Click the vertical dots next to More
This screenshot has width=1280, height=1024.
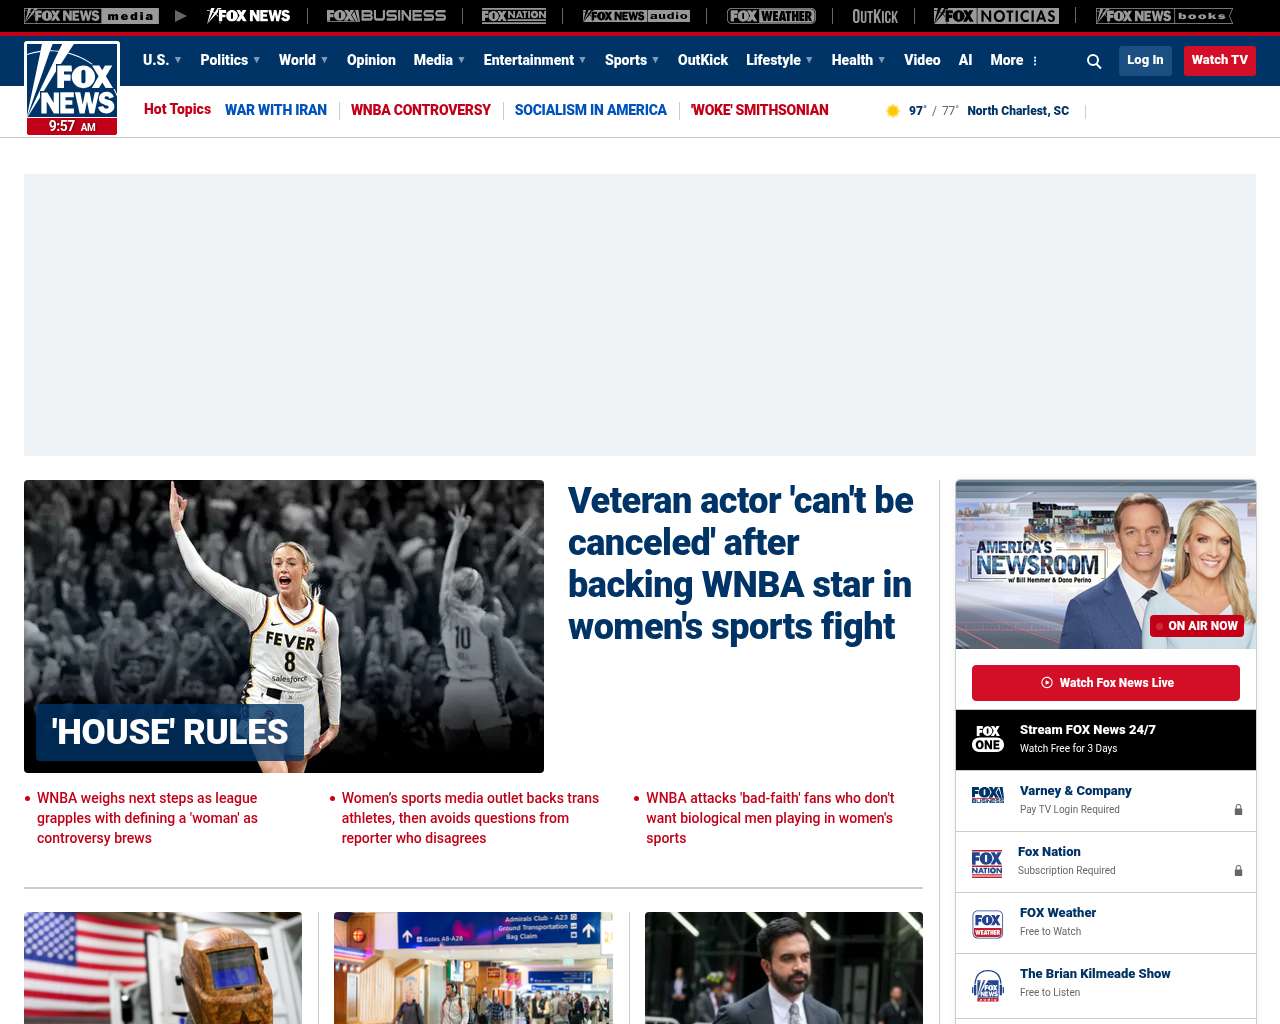point(1035,61)
